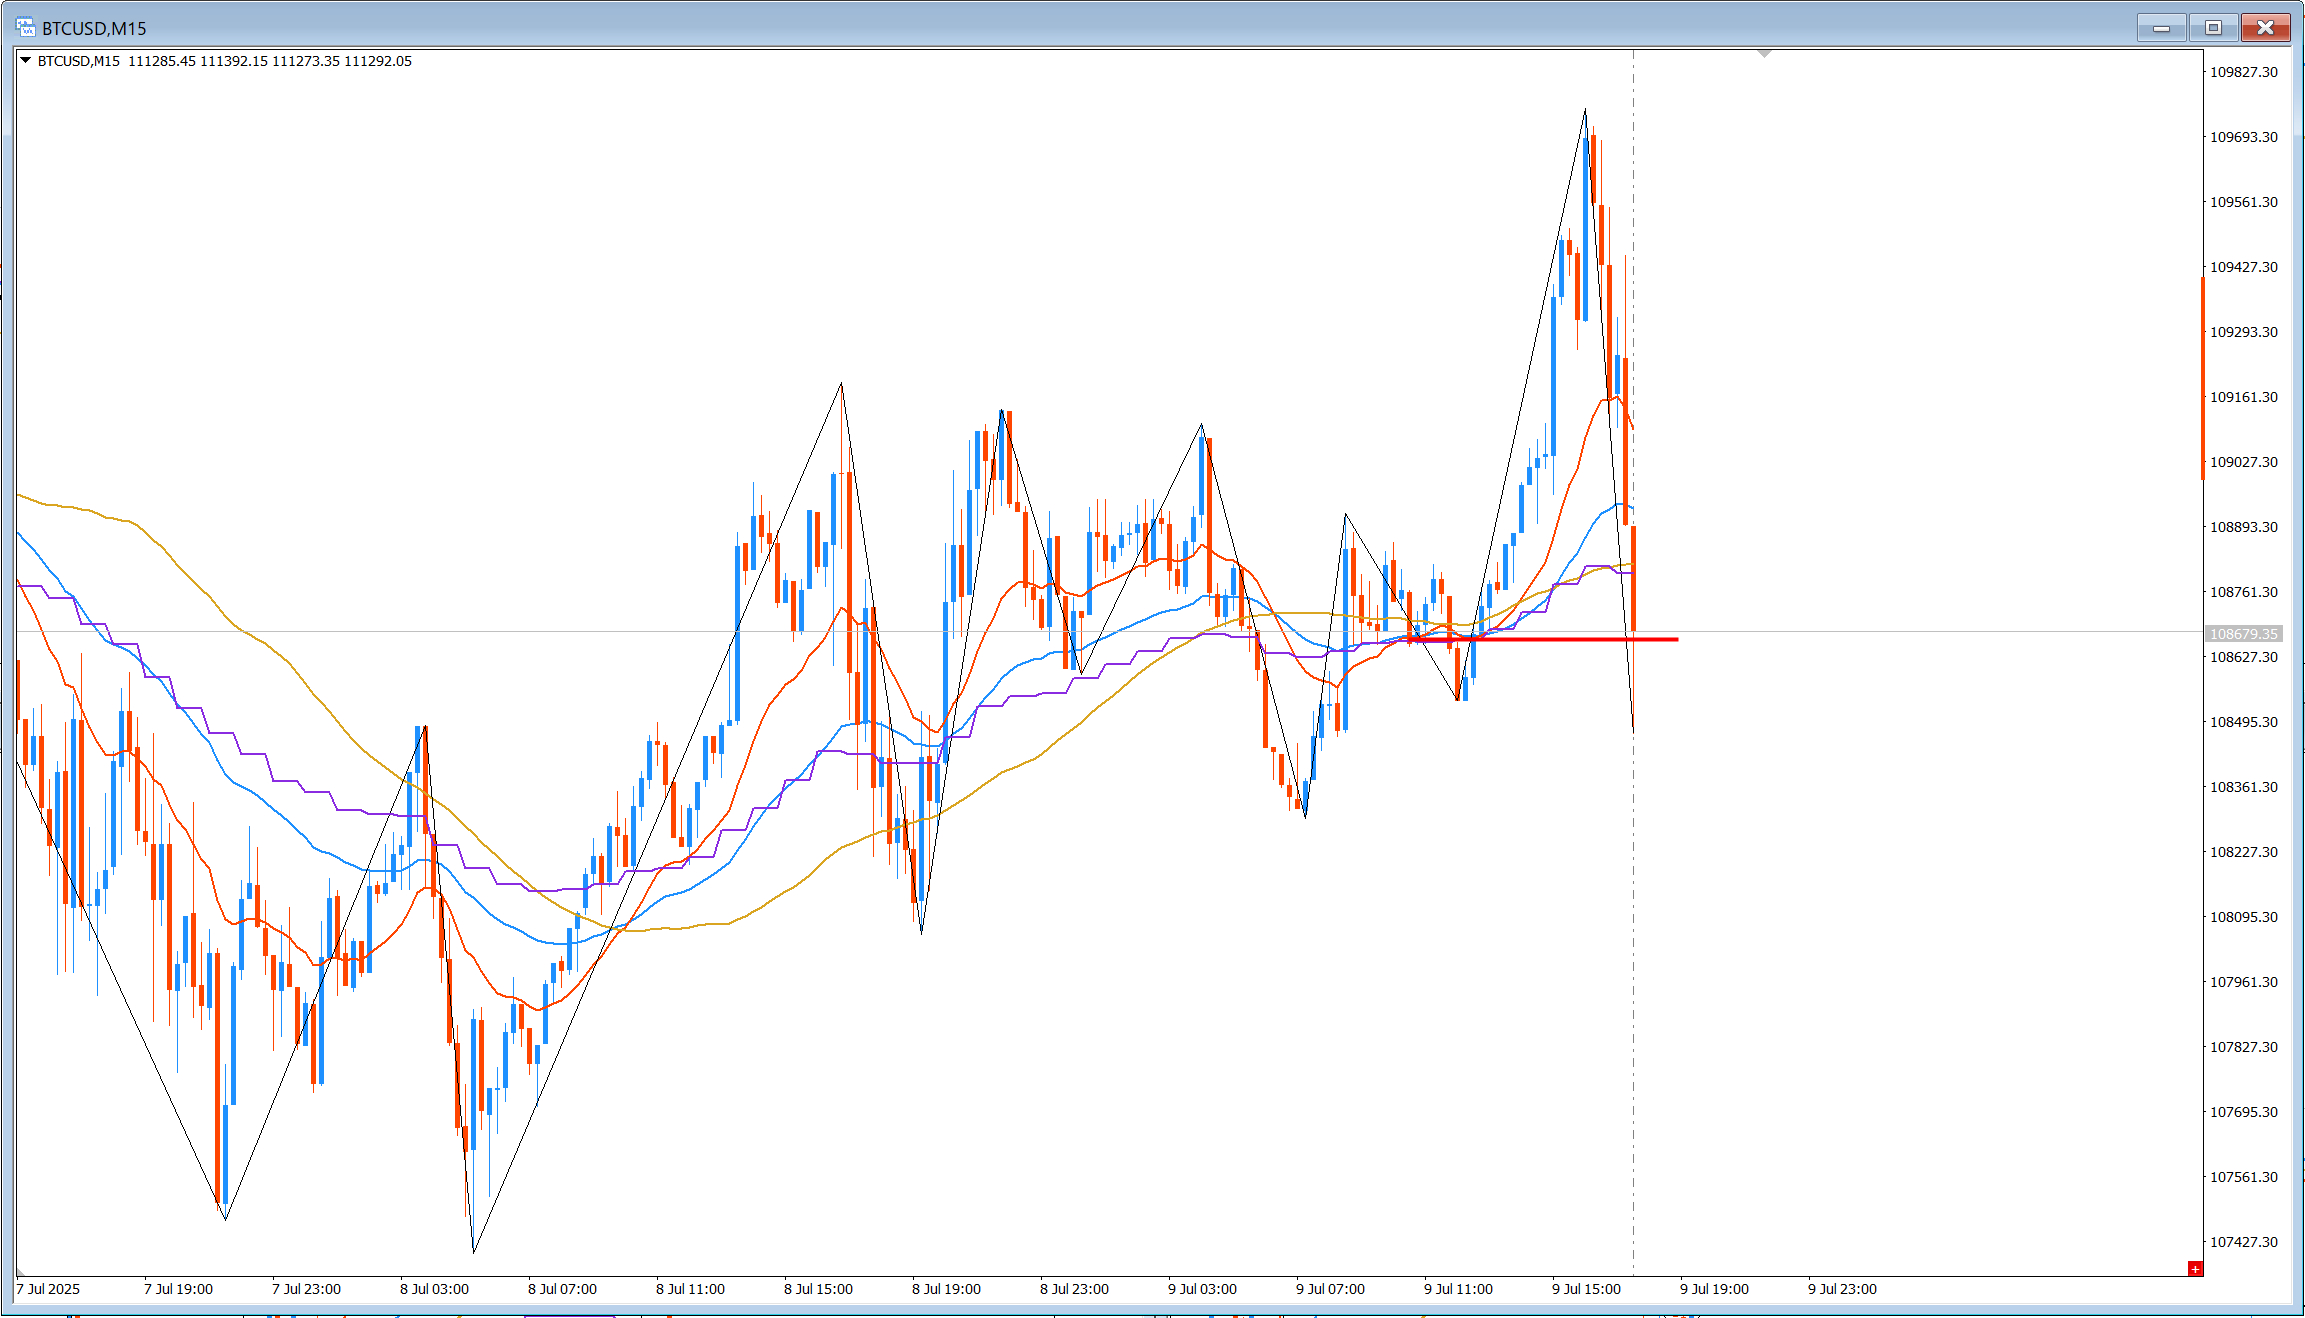Viewport: 2305px width, 1318px height.
Task: Open the chart dropdown triangle beside BTCUSD,M15 label
Action: click(26, 60)
